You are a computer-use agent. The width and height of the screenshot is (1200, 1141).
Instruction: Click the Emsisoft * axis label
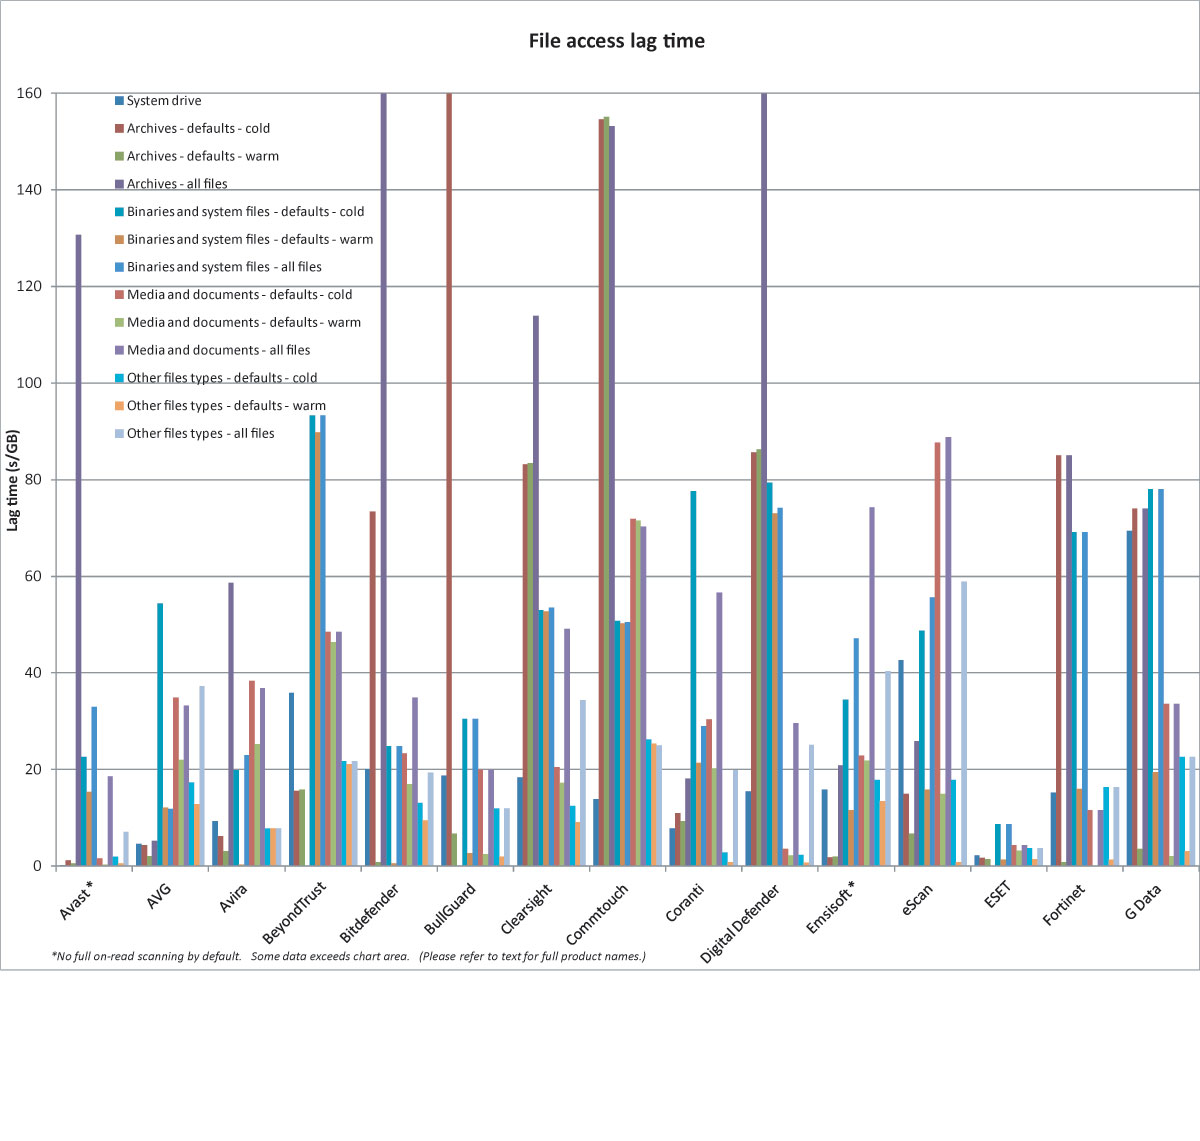pyautogui.click(x=831, y=907)
